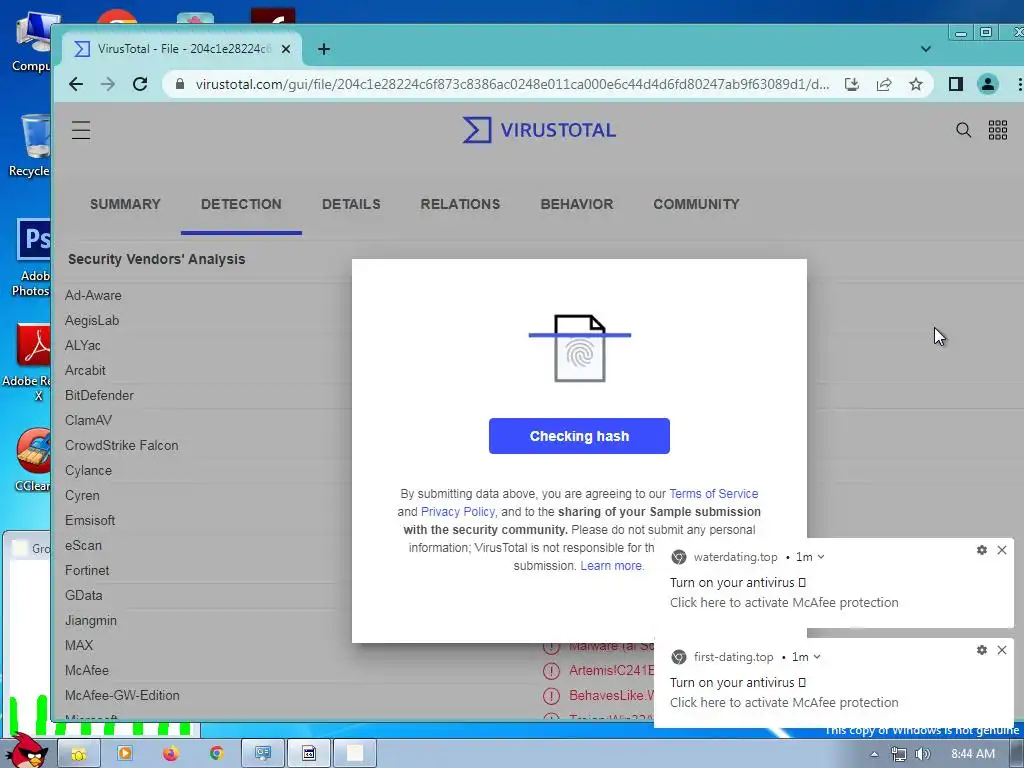Select the AegisLab vendor row
Screen dimensions: 1024x768
point(91,320)
